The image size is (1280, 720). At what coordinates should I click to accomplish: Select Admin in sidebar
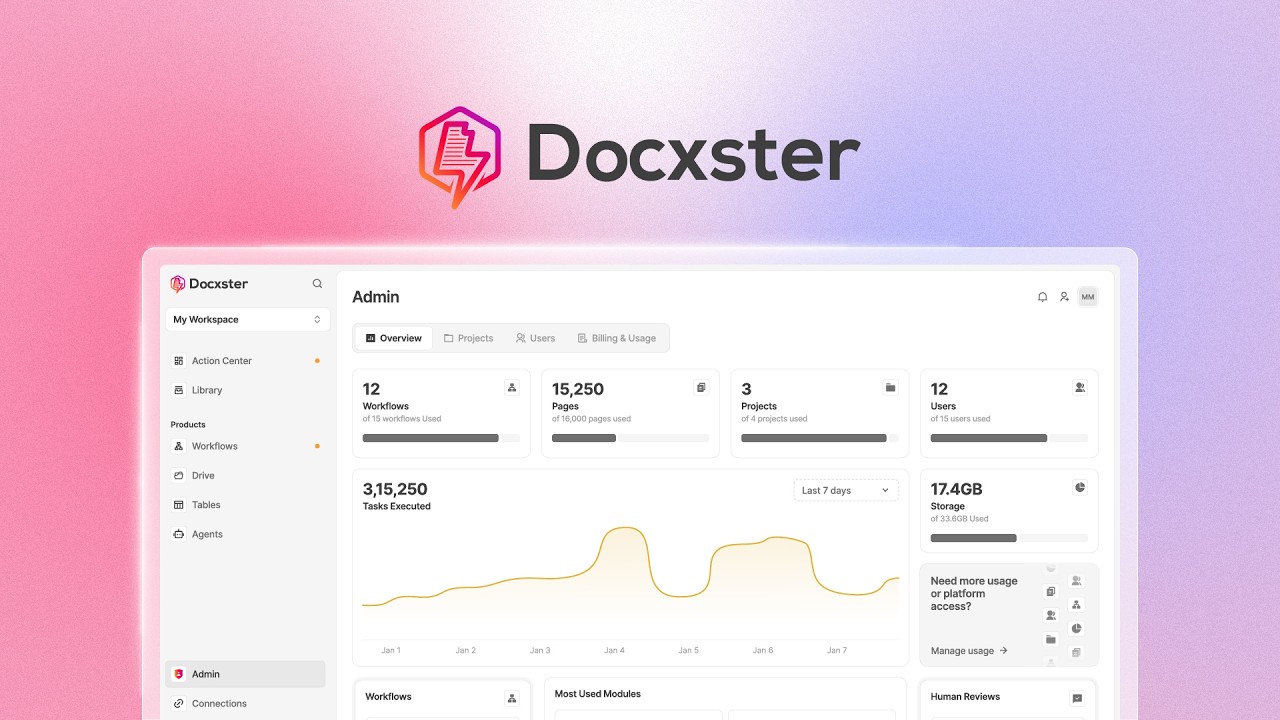click(245, 674)
